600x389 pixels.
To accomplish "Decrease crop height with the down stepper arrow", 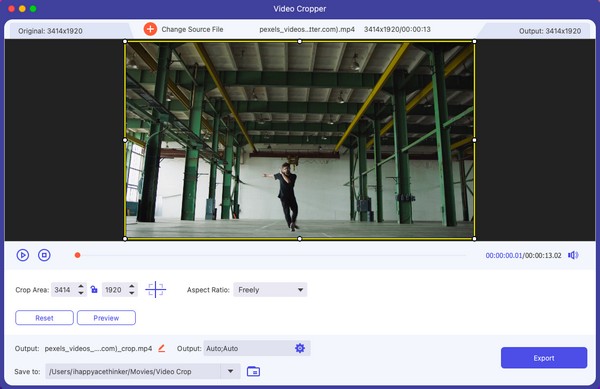I will coord(132,293).
